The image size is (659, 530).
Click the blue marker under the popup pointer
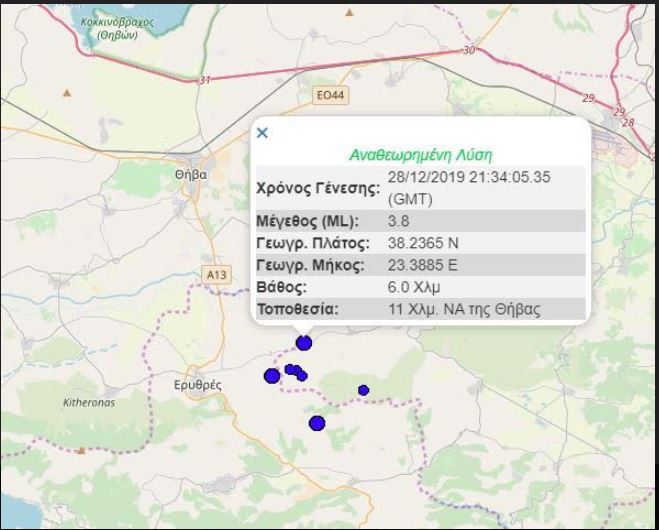304,343
